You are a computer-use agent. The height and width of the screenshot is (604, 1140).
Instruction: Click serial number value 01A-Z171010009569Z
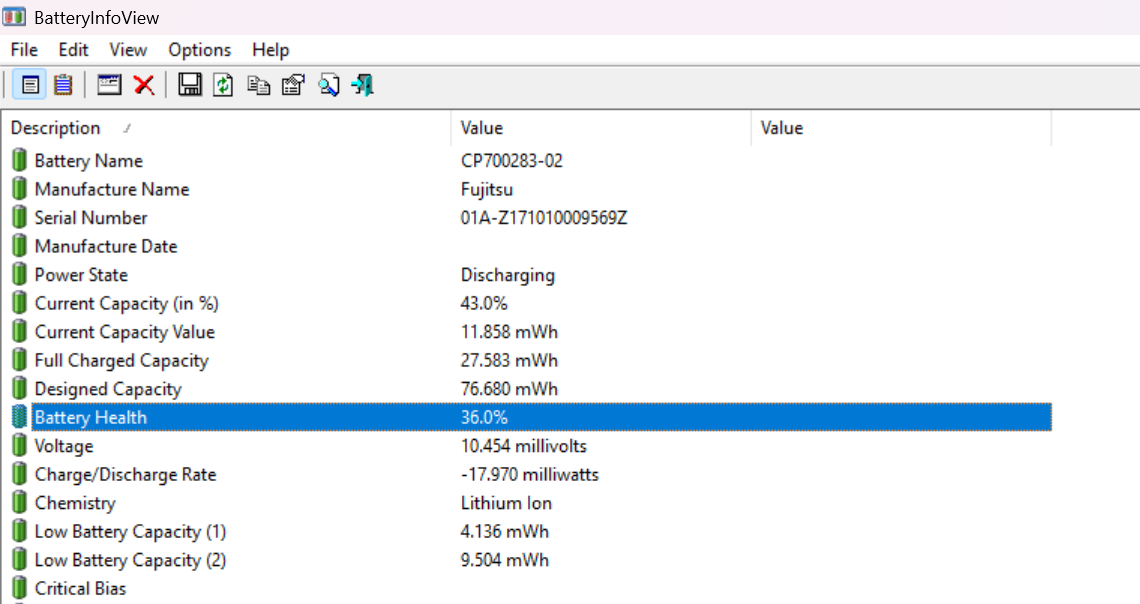point(544,217)
